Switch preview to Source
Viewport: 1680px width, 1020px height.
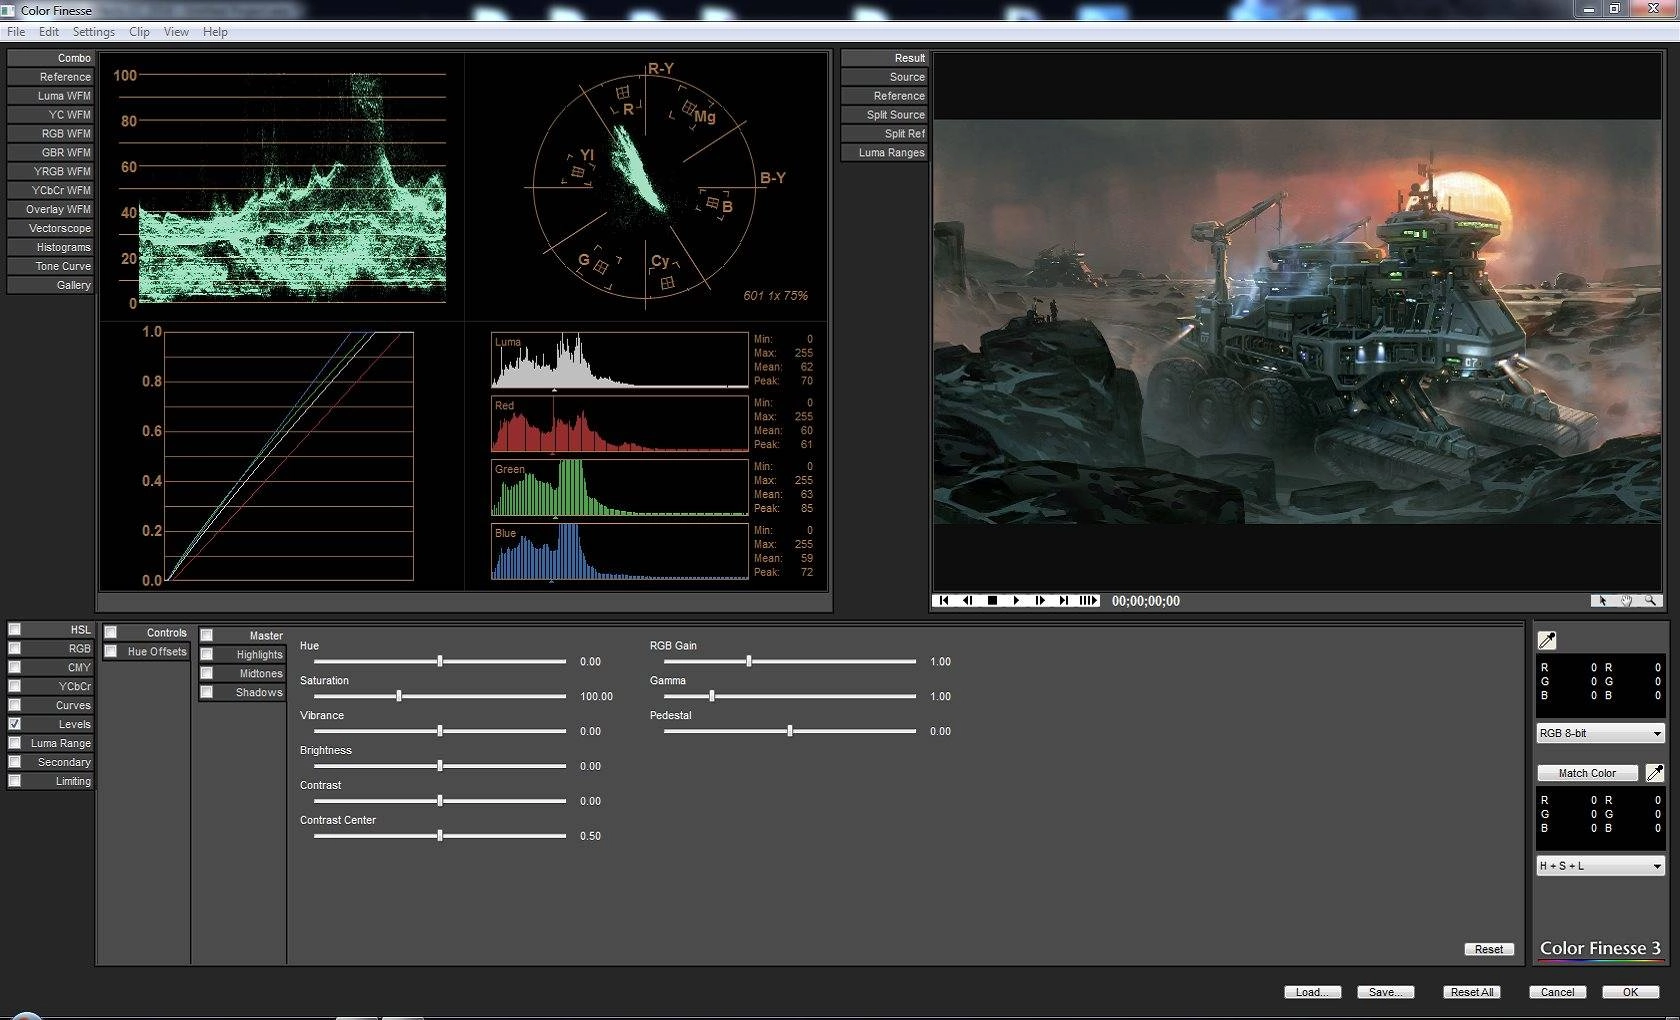point(884,77)
